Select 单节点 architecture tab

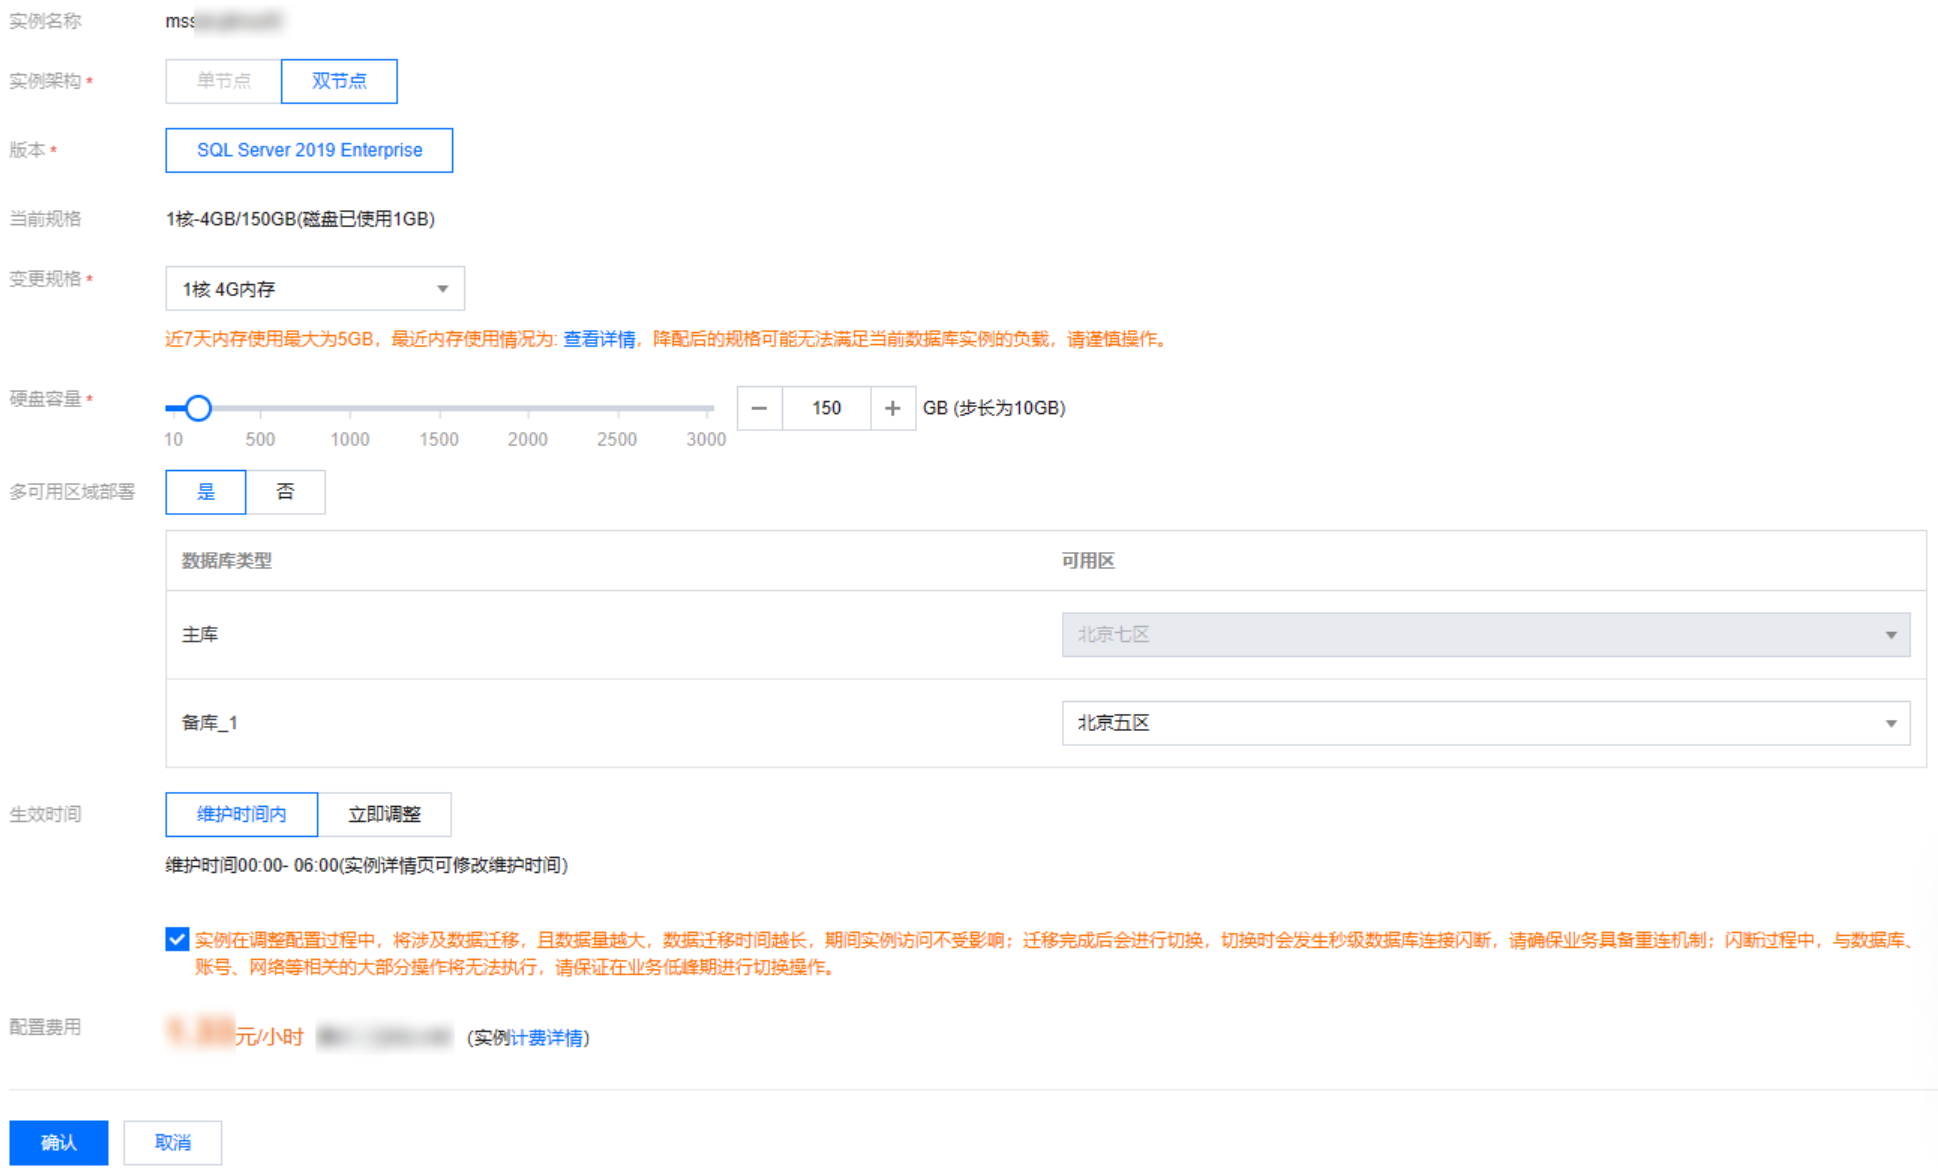tap(224, 81)
